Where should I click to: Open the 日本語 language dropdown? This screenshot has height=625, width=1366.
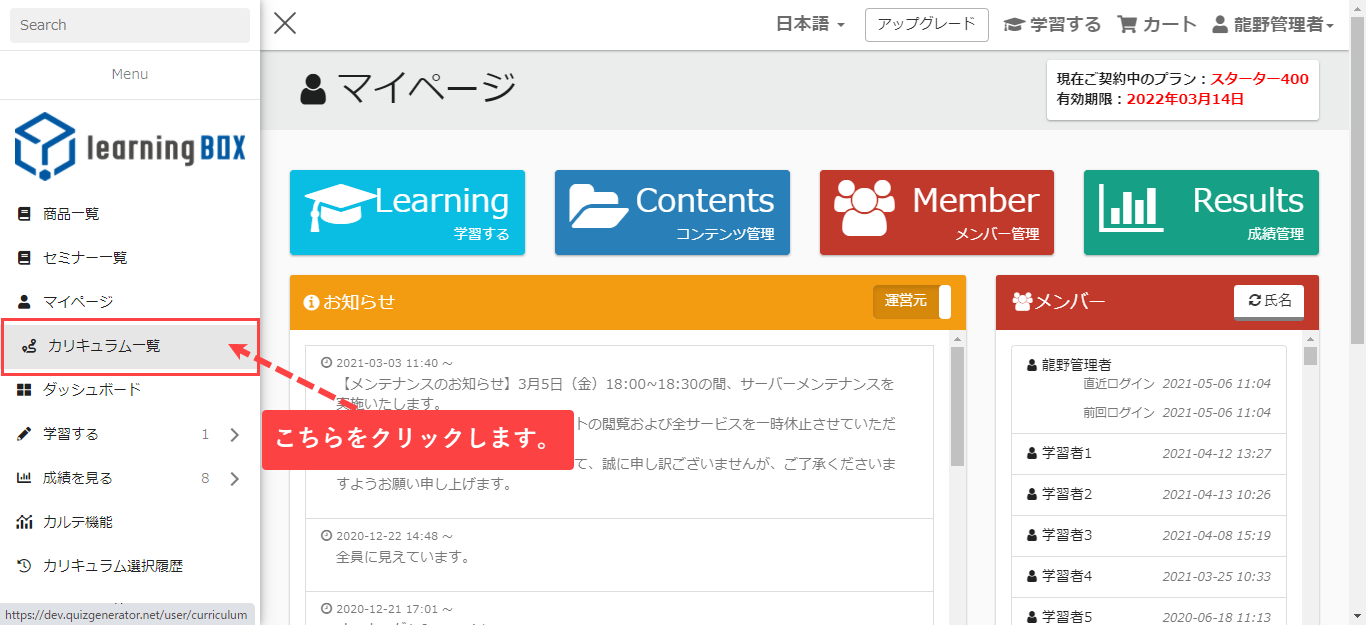pyautogui.click(x=810, y=25)
